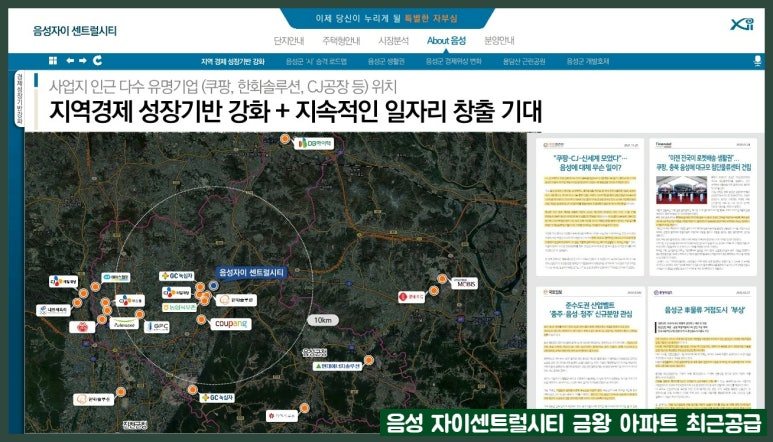The height and width of the screenshot is (442, 773).
Task: Switch to the 용담산 근린공원 tab
Action: (x=524, y=62)
